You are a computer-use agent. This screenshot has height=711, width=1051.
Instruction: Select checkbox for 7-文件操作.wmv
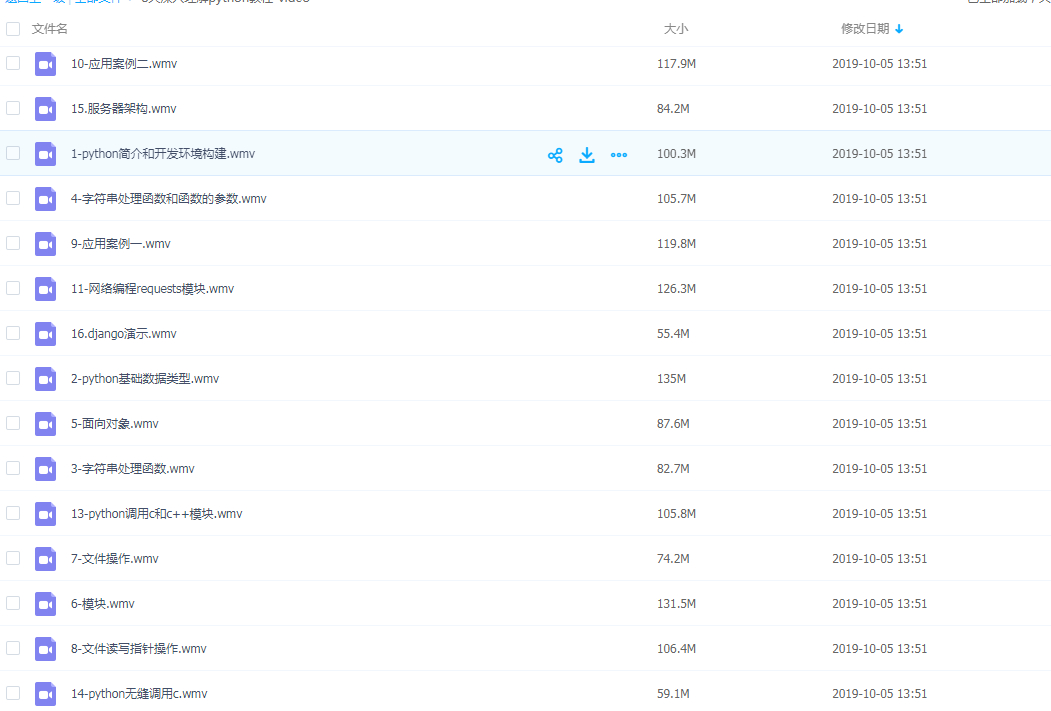[x=13, y=558]
